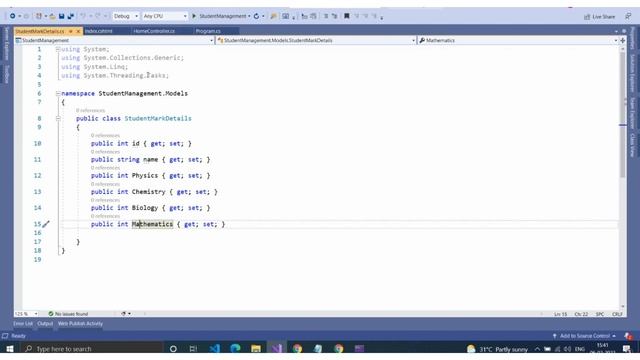Close the StudentMarkDetails.cs tab

(x=78, y=31)
